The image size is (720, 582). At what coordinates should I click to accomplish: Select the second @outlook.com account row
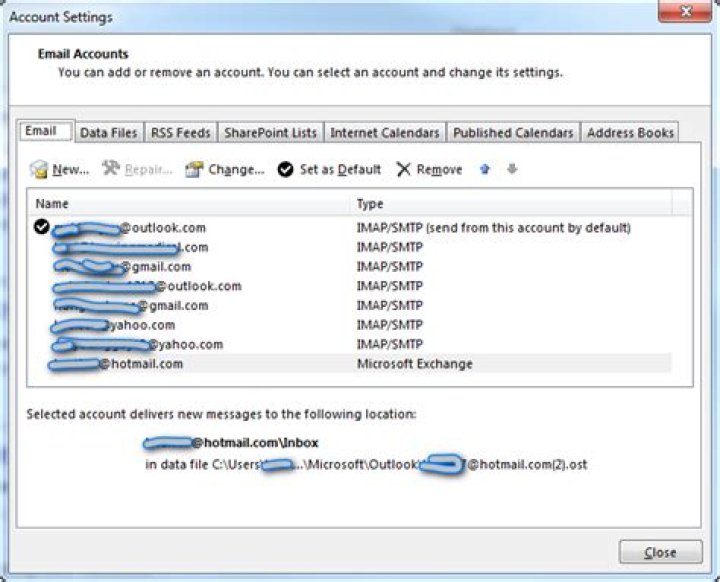350,286
